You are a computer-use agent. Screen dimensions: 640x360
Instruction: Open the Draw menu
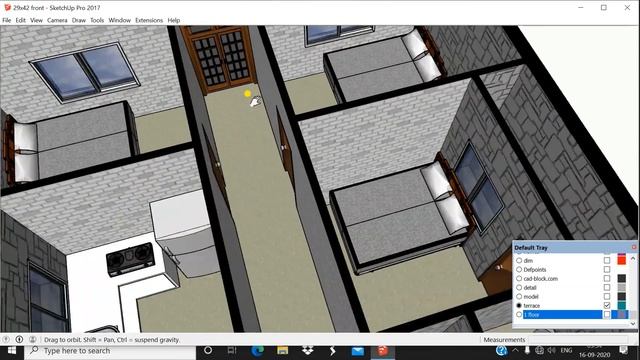click(x=79, y=20)
